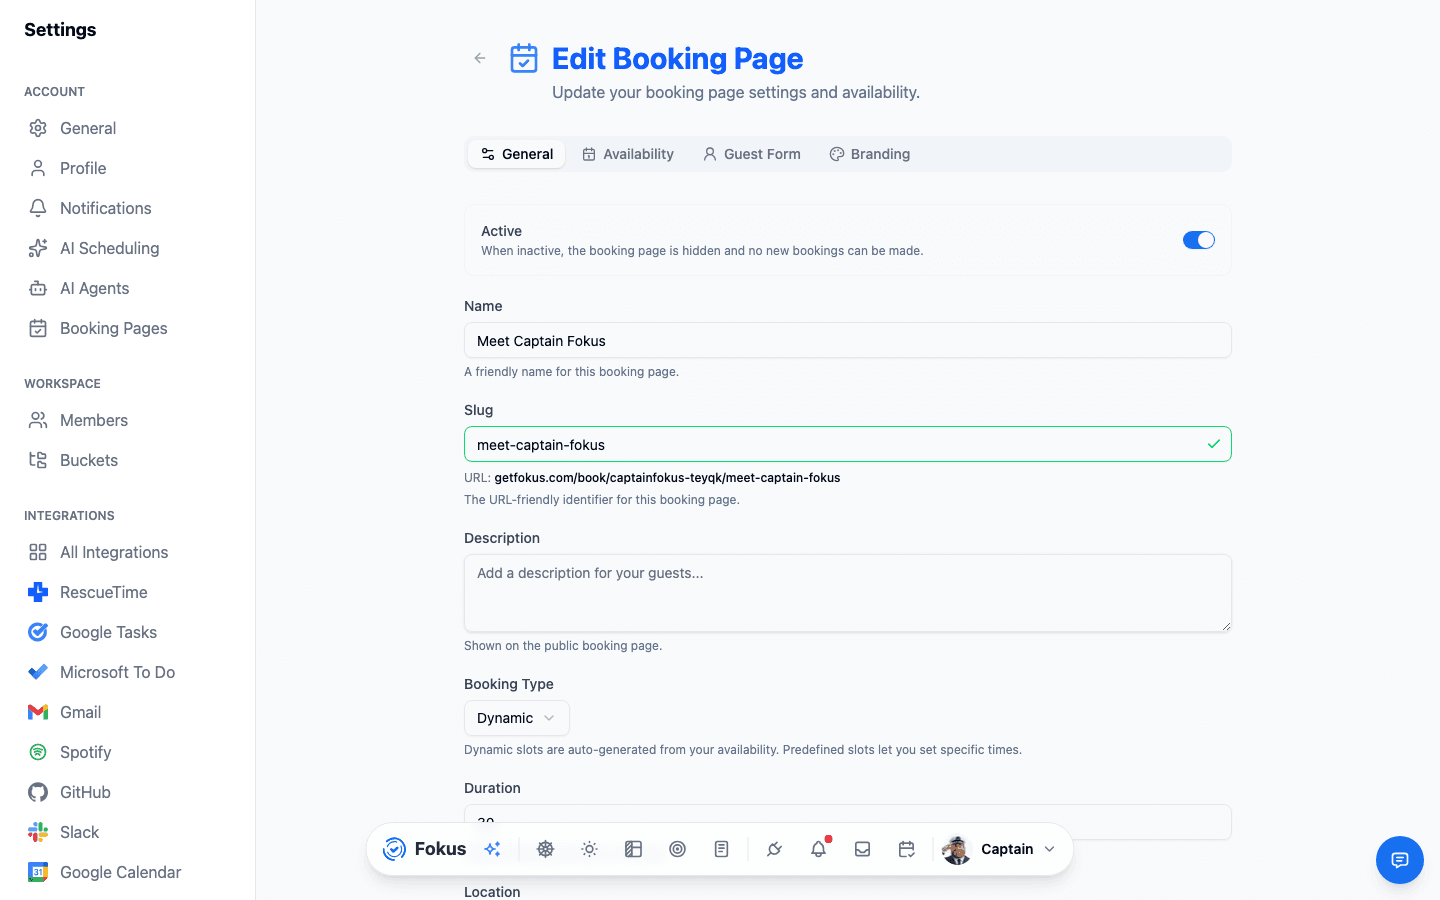
Task: Click the Slug input field
Action: tap(848, 444)
